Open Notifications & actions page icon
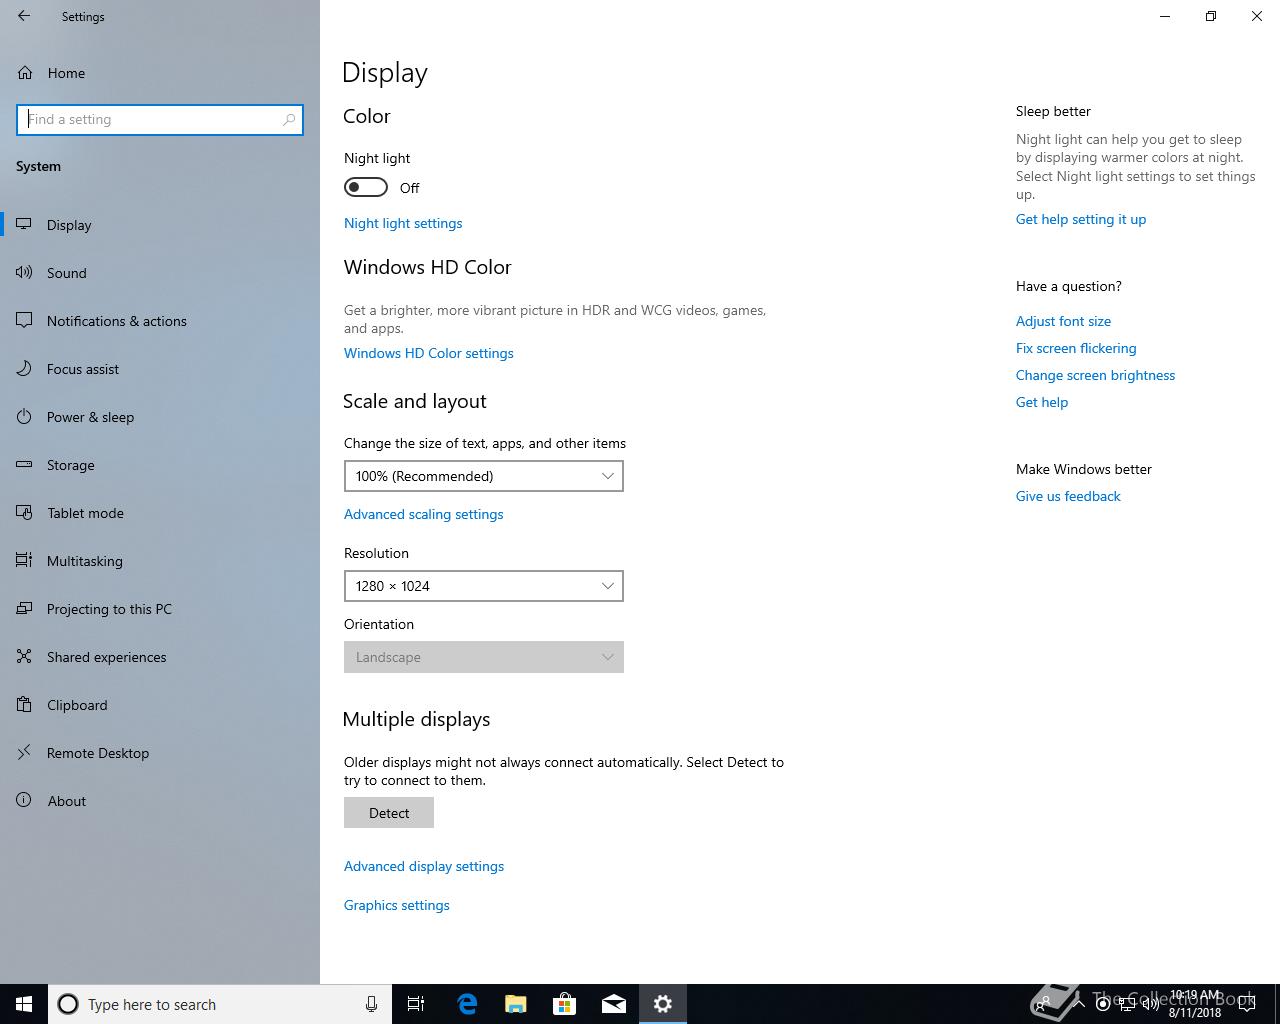 tap(24, 321)
